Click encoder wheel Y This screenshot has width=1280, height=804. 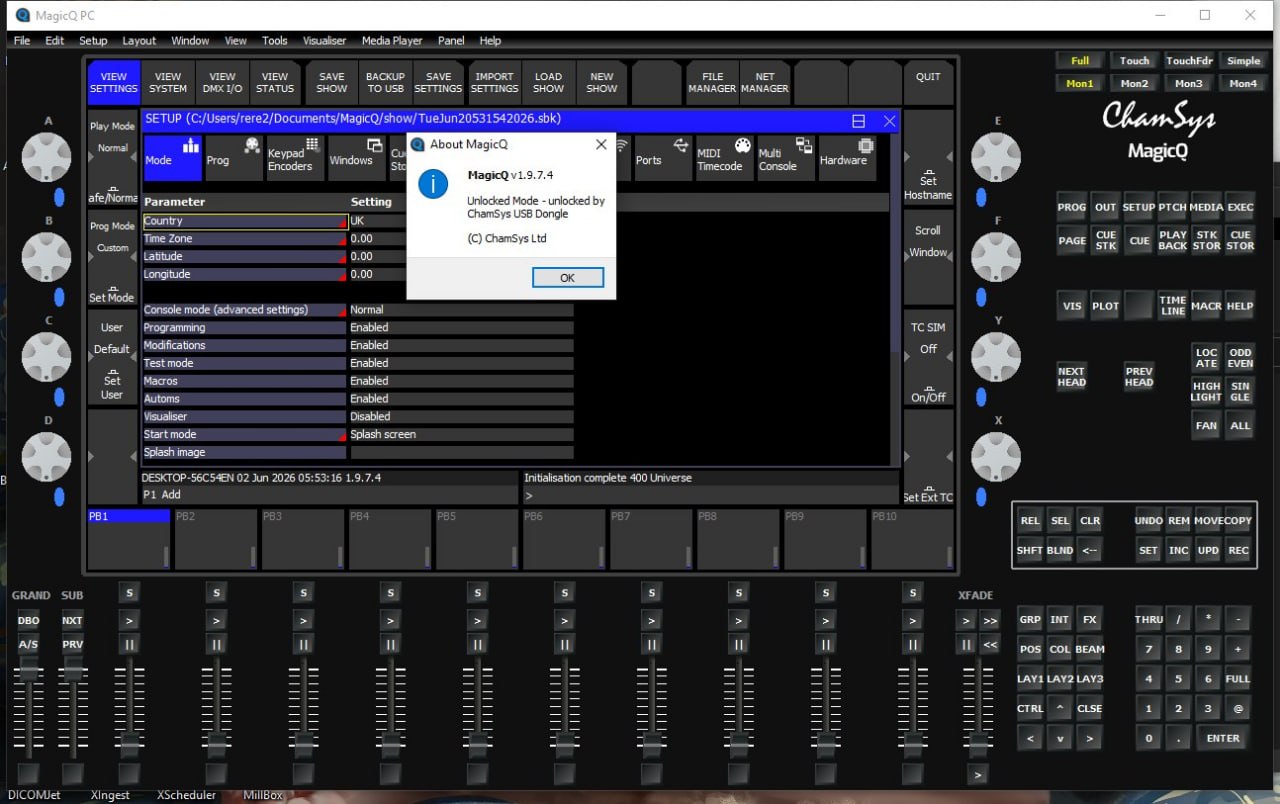coord(996,357)
